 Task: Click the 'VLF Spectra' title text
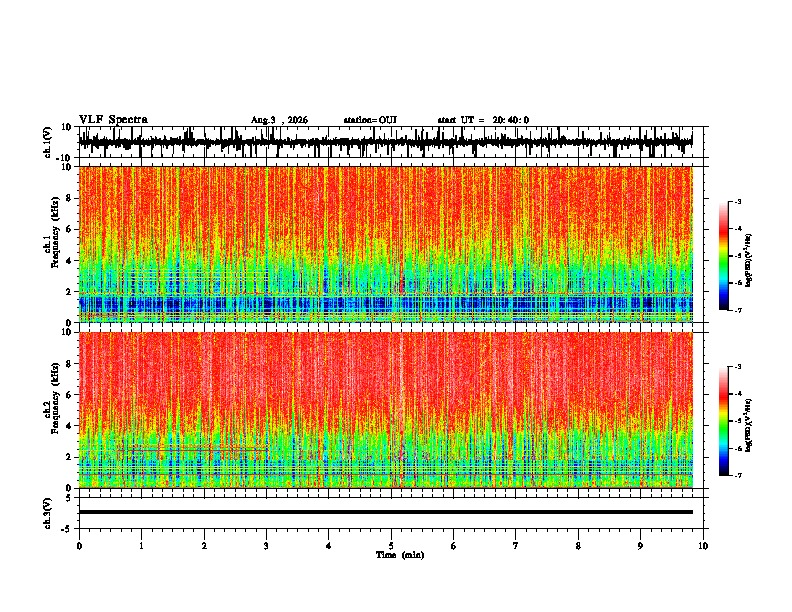[x=113, y=120]
